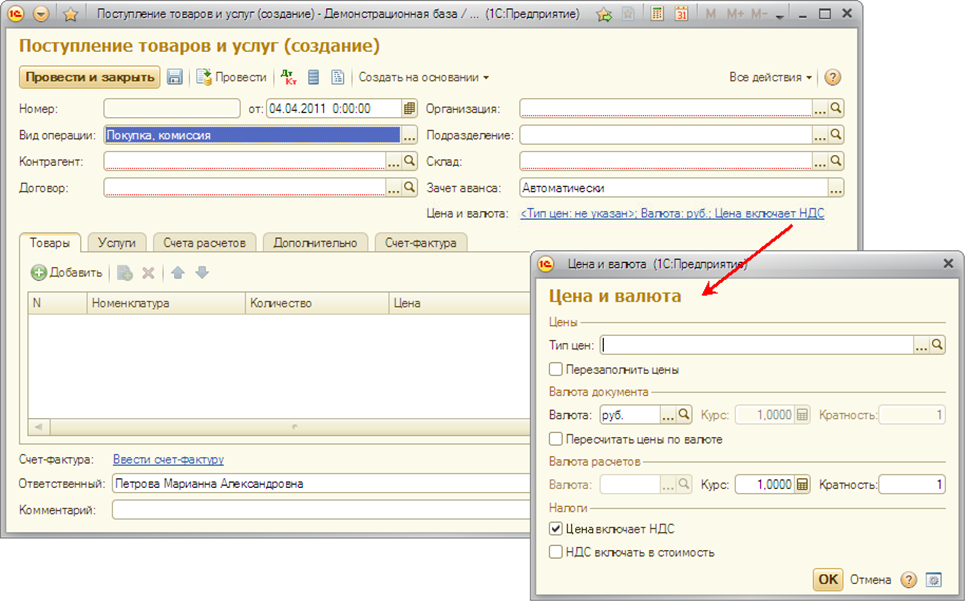Image resolution: width=965 pixels, height=601 pixels.
Task: Click magnifier icon beside Организация field
Action: [837, 109]
